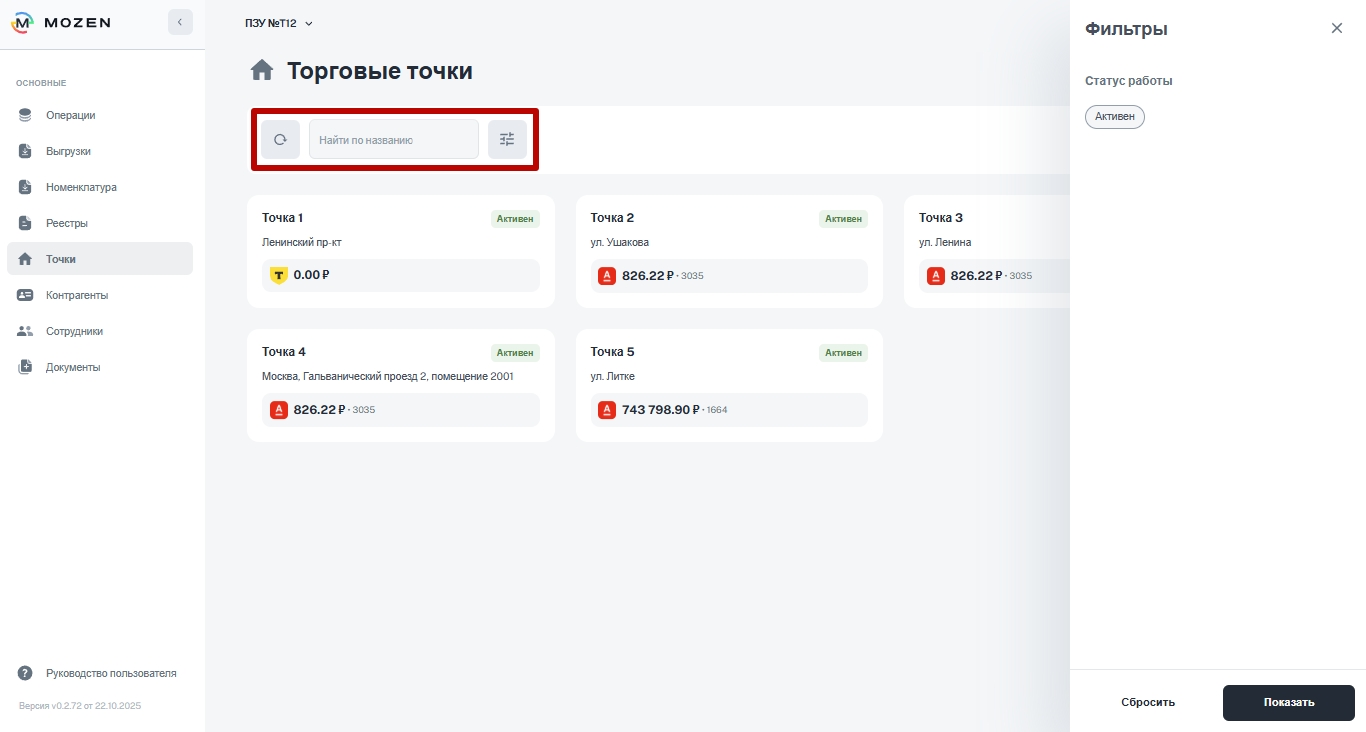The width and height of the screenshot is (1366, 732).
Task: Click the Точка 2 card title
Action: 612,218
